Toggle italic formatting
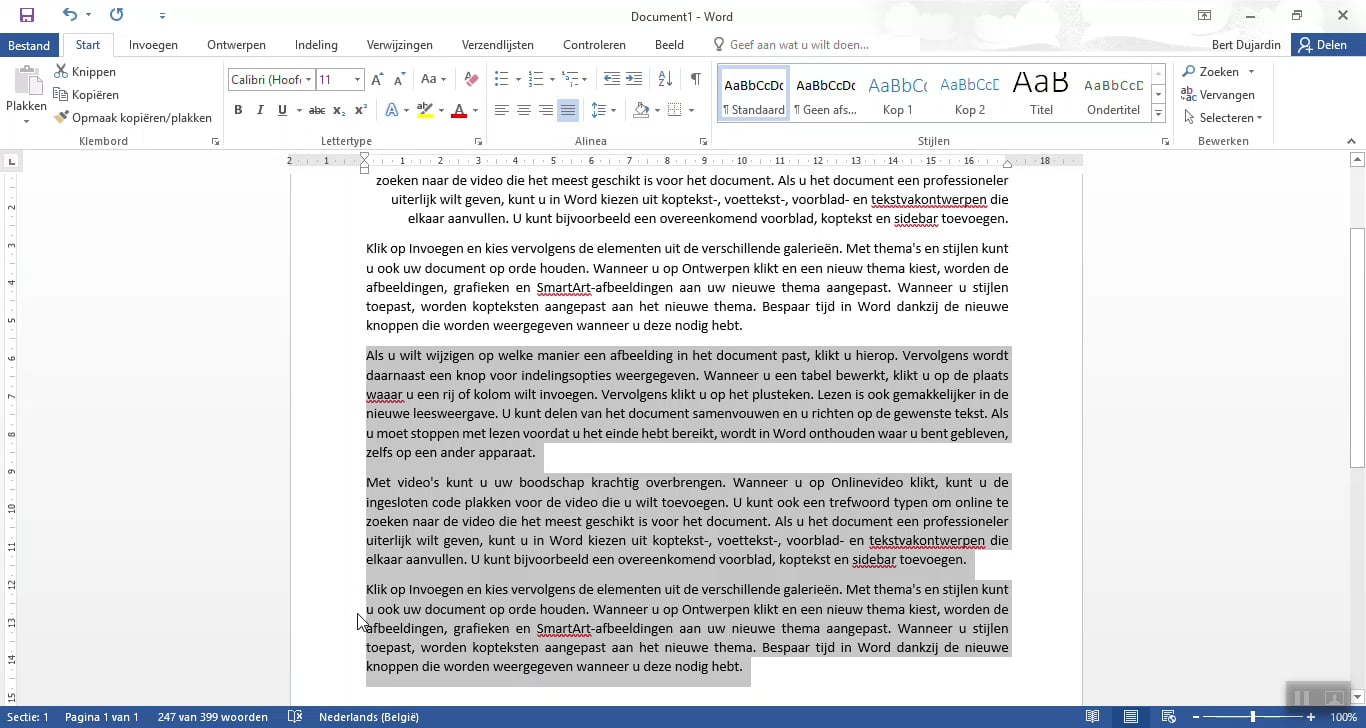This screenshot has height=728, width=1366. 260,110
